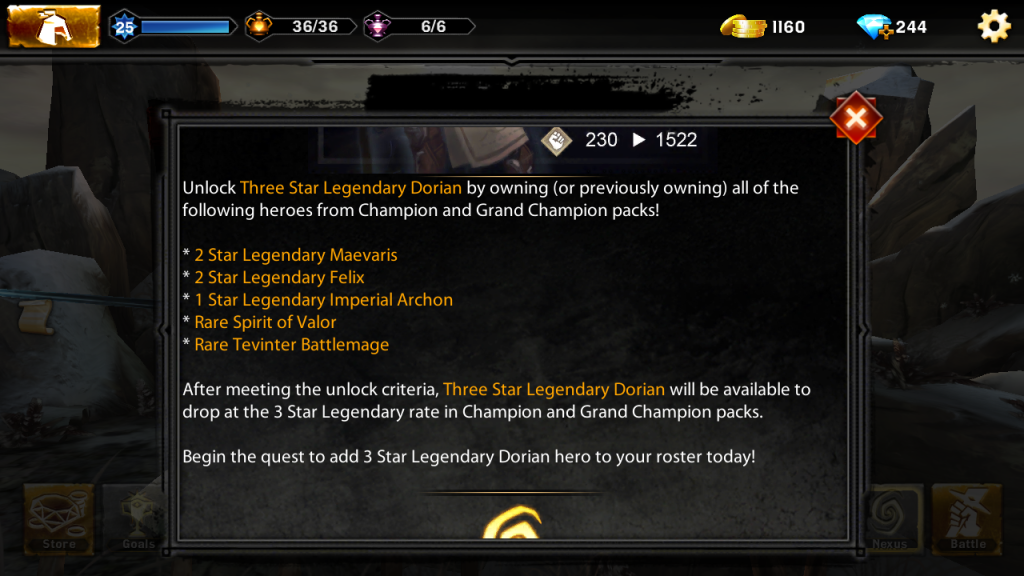Close the Dorian unlock dialog
Viewport: 1024px width, 576px height.
tap(856, 118)
